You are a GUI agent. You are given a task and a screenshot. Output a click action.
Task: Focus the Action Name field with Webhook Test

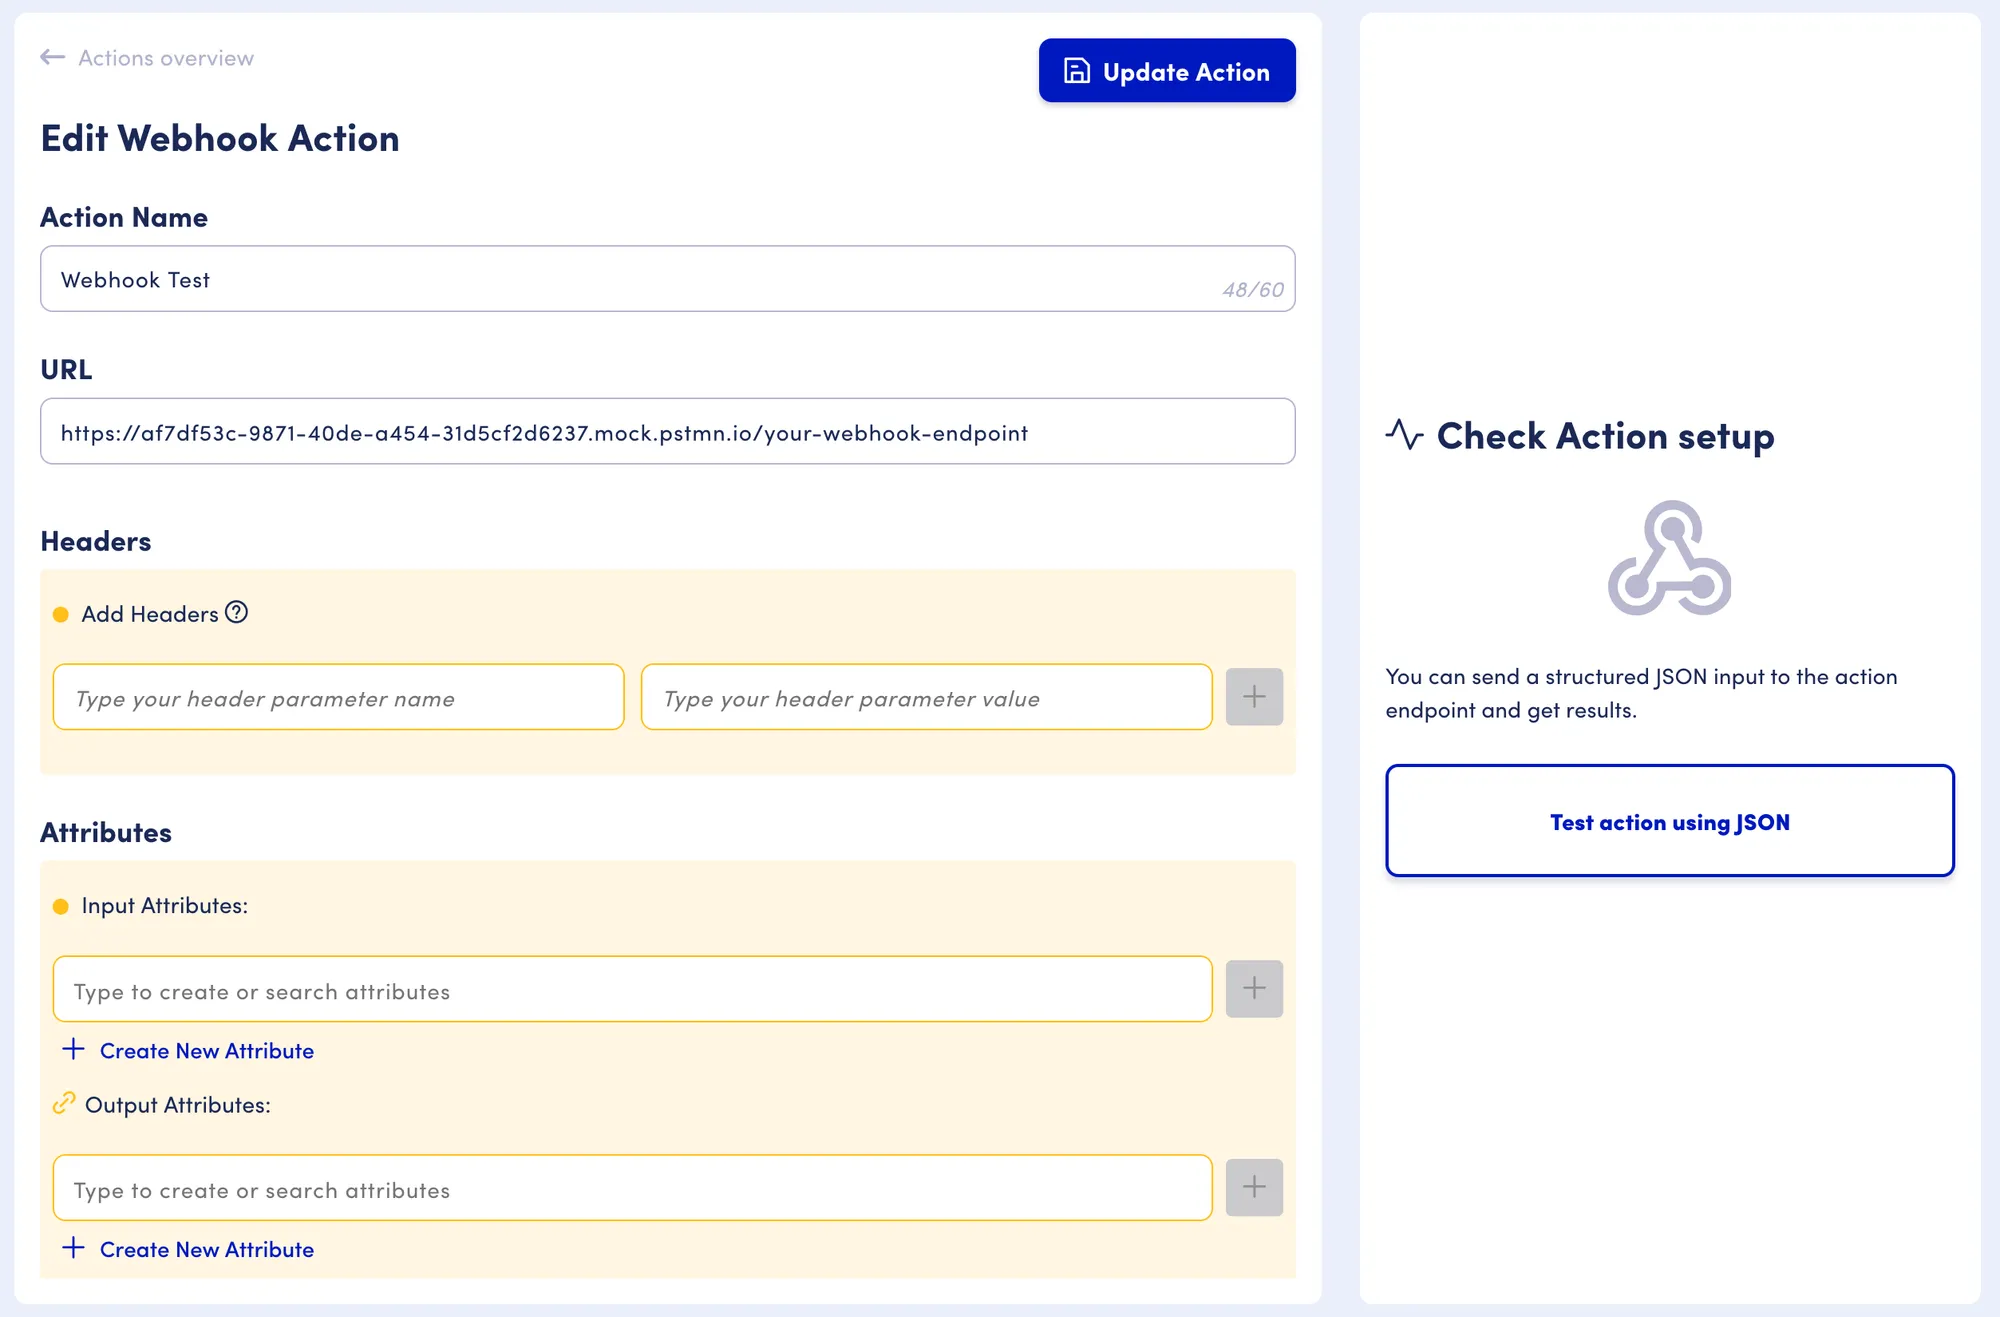[667, 279]
